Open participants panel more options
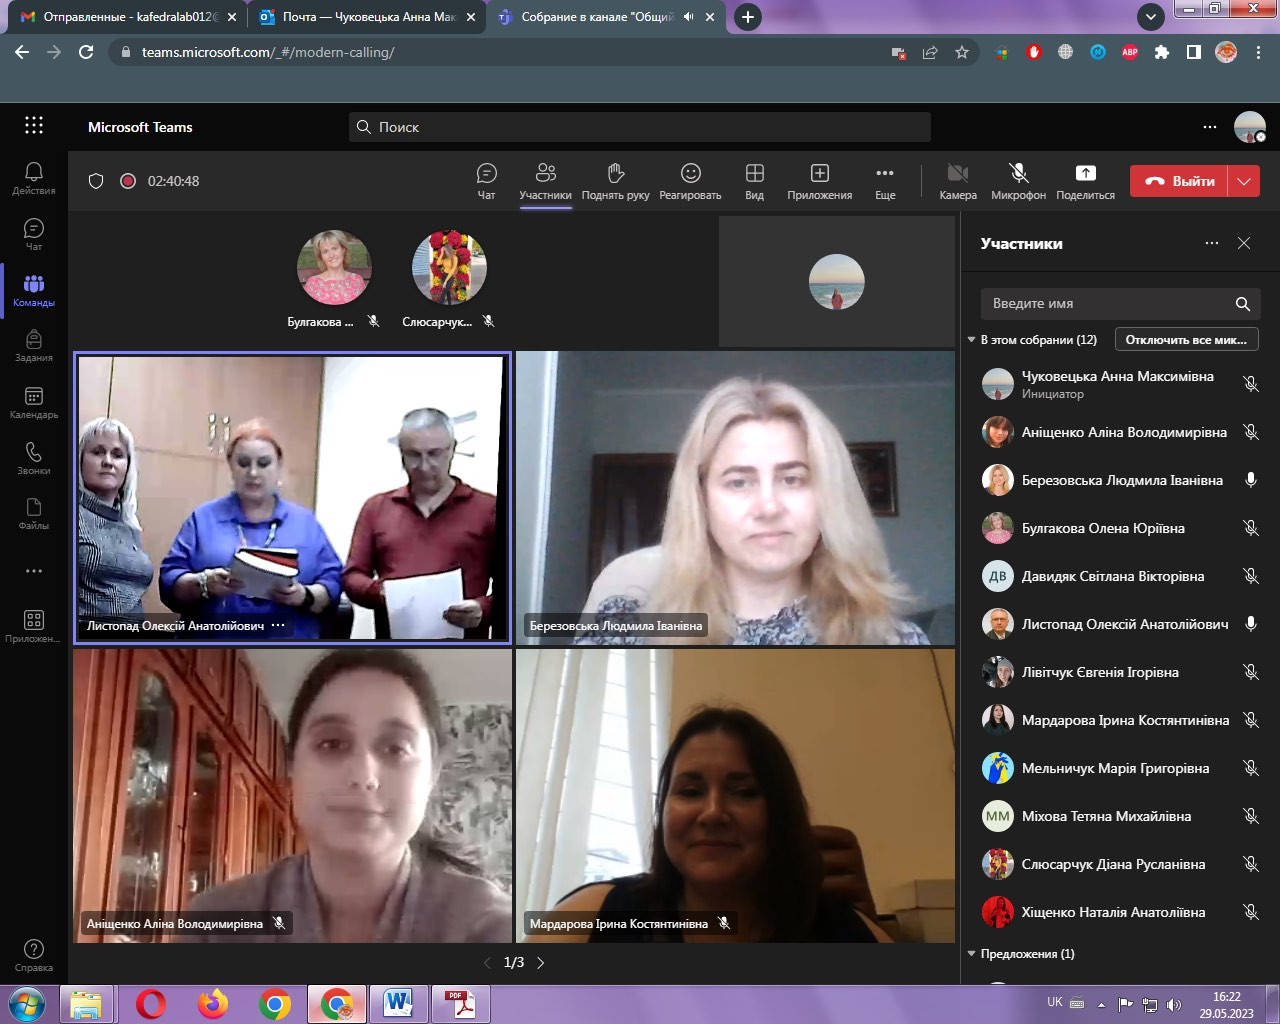Viewport: 1280px width, 1024px height. point(1212,243)
